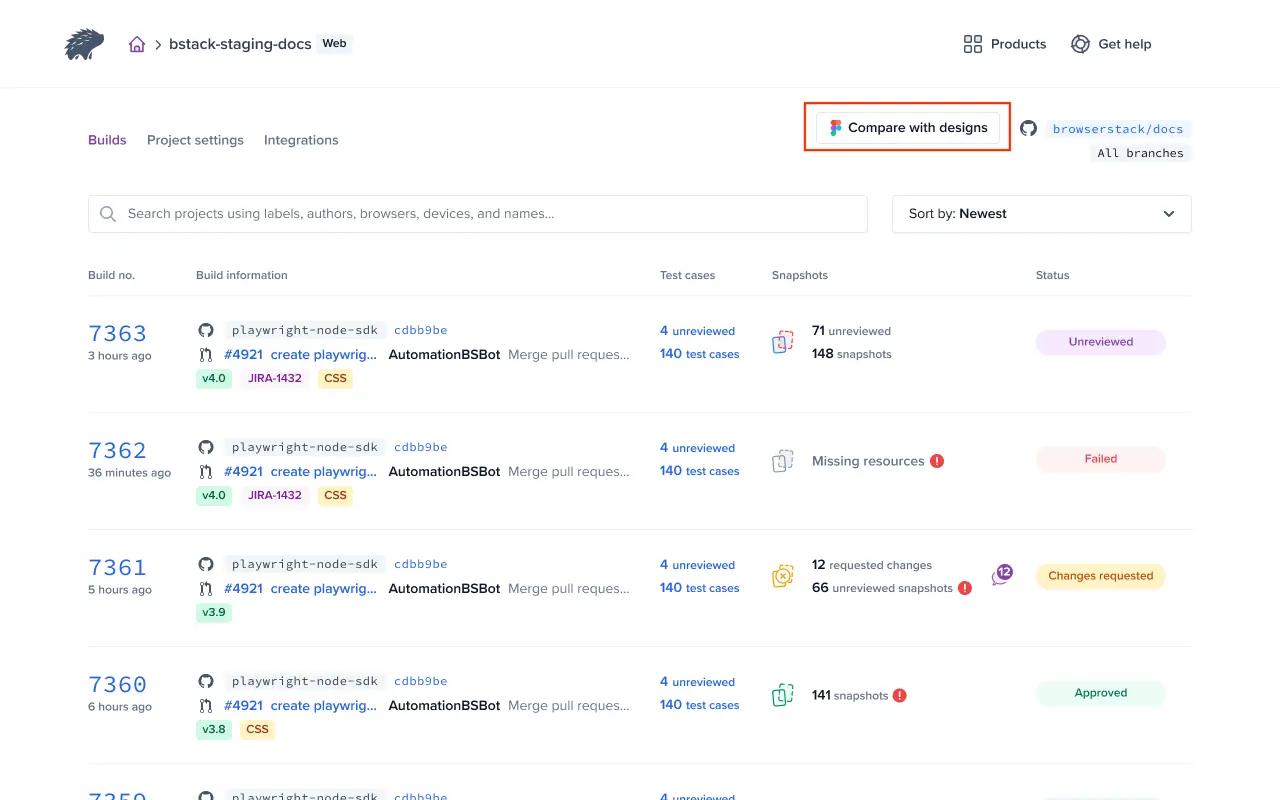Click GitHub icon next to browserstack/docs
Image resolution: width=1280 pixels, height=800 pixels.
point(1028,128)
